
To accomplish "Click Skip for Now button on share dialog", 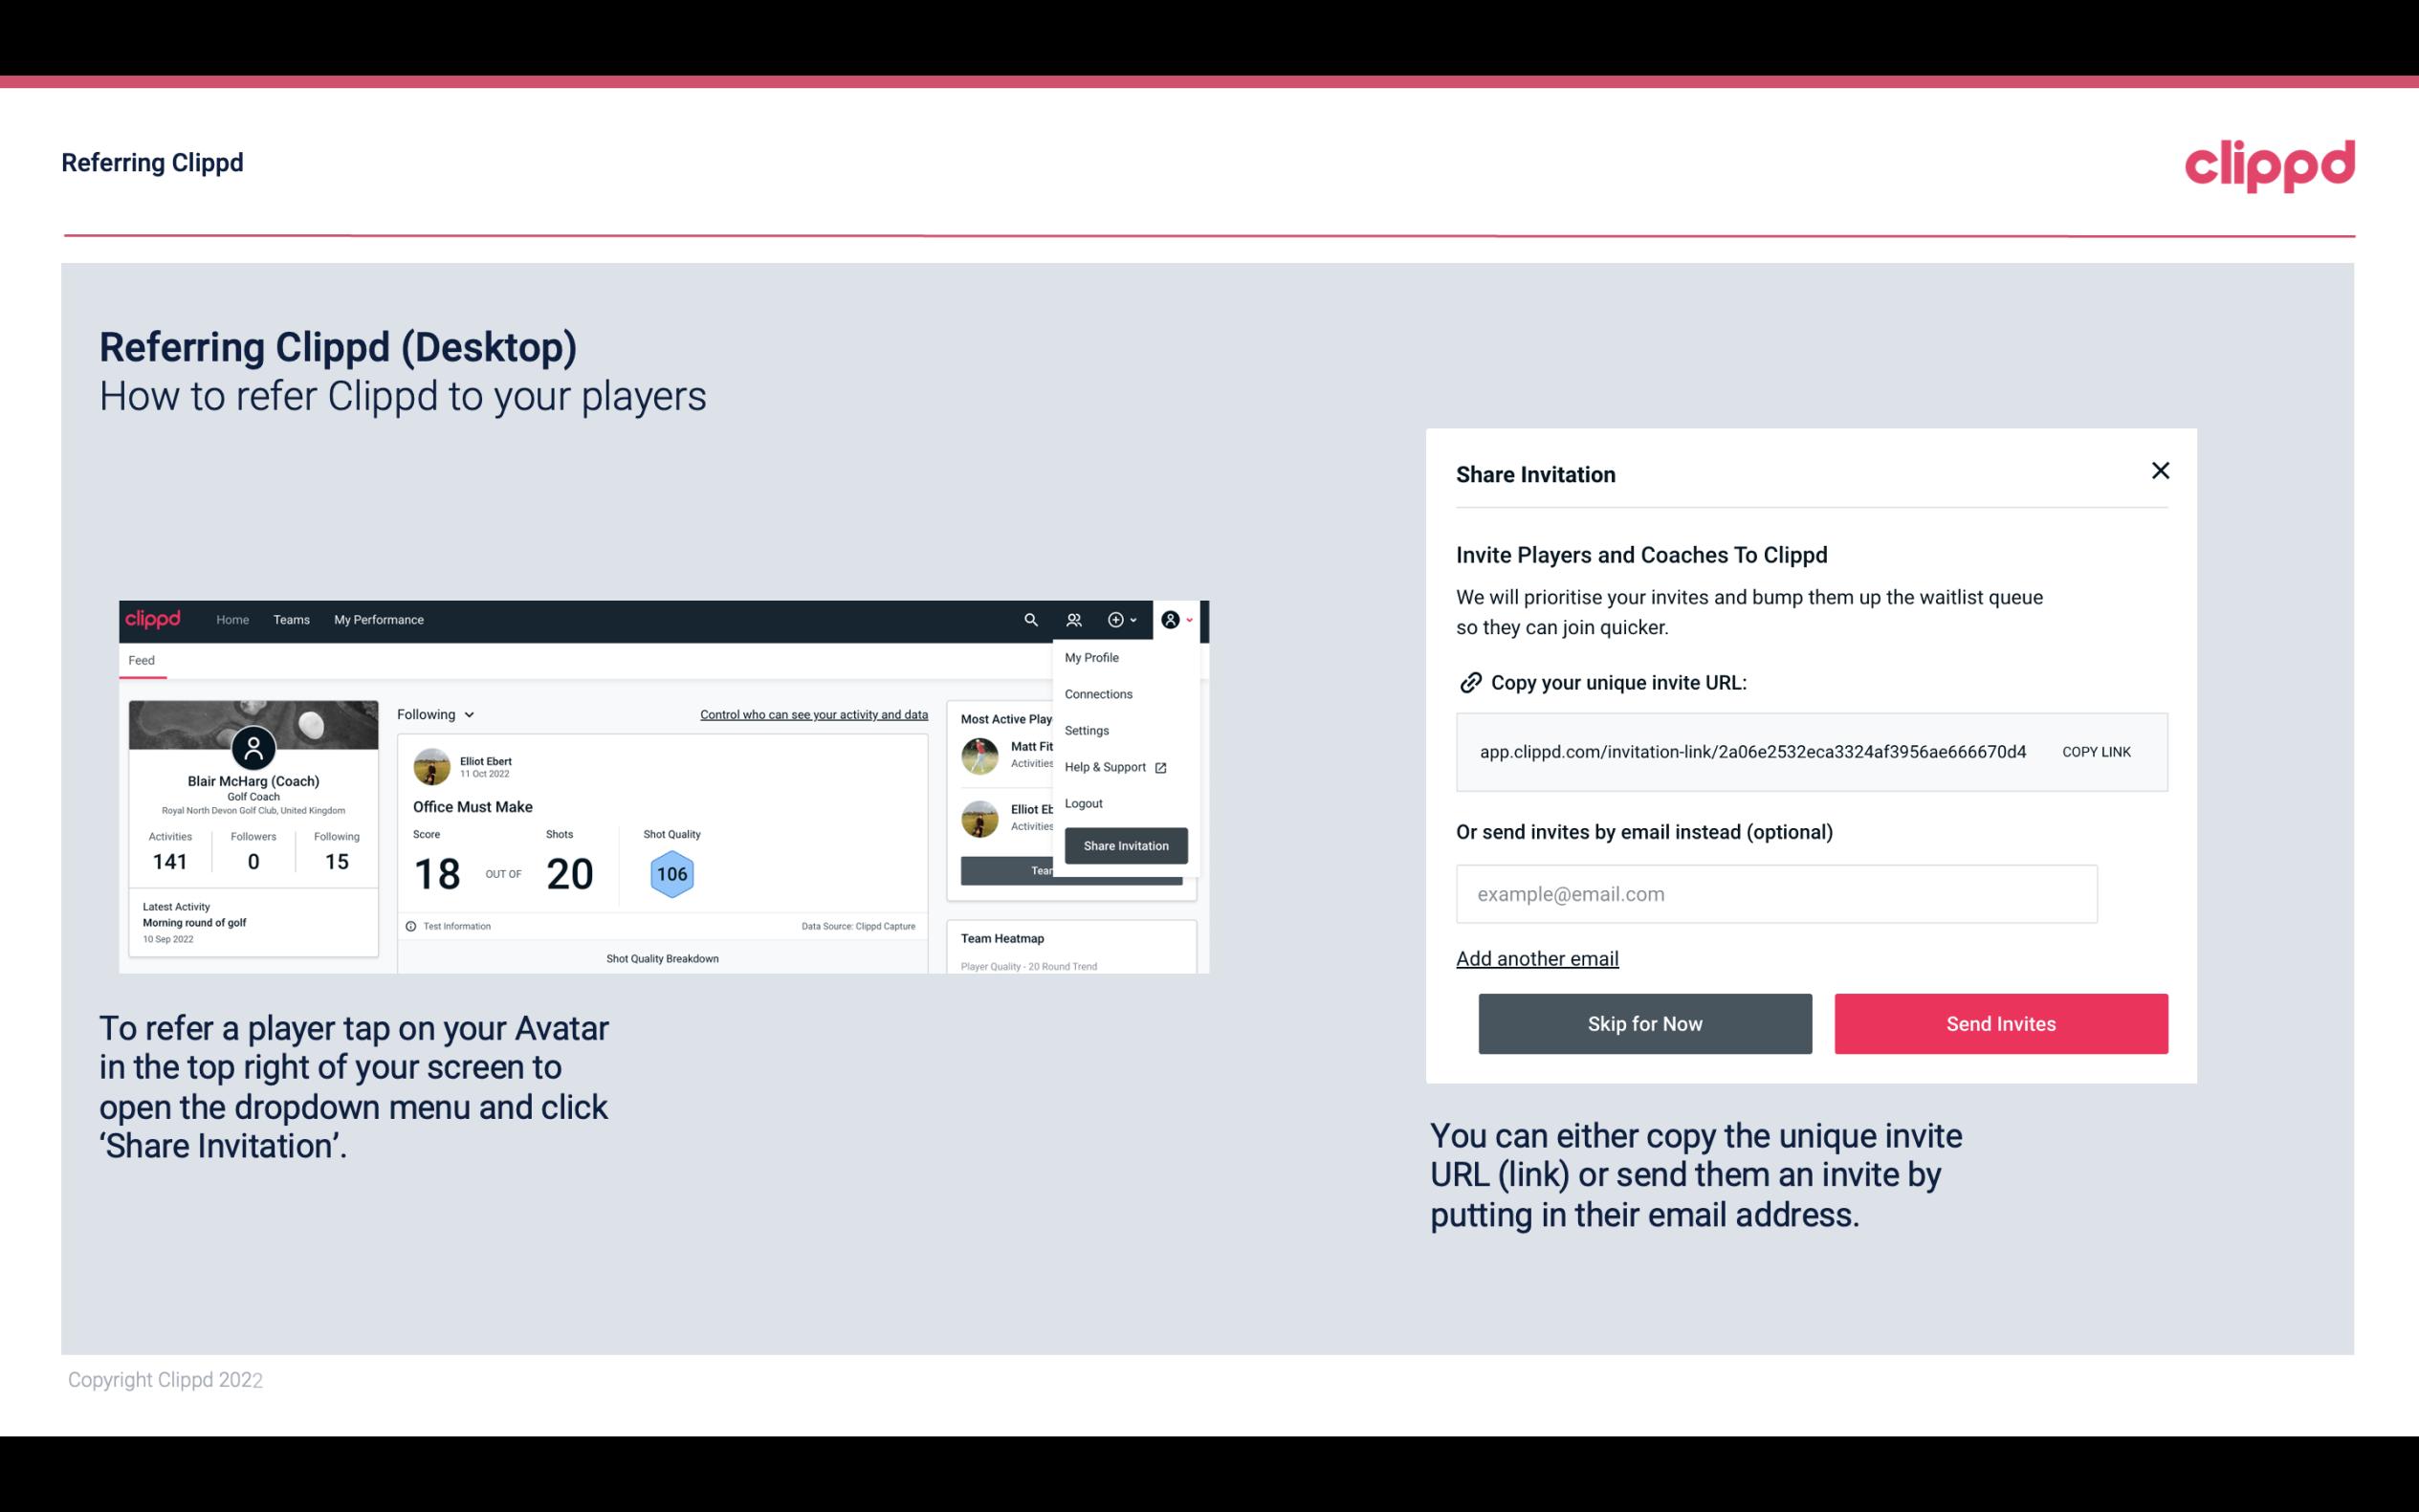I will (1644, 1022).
